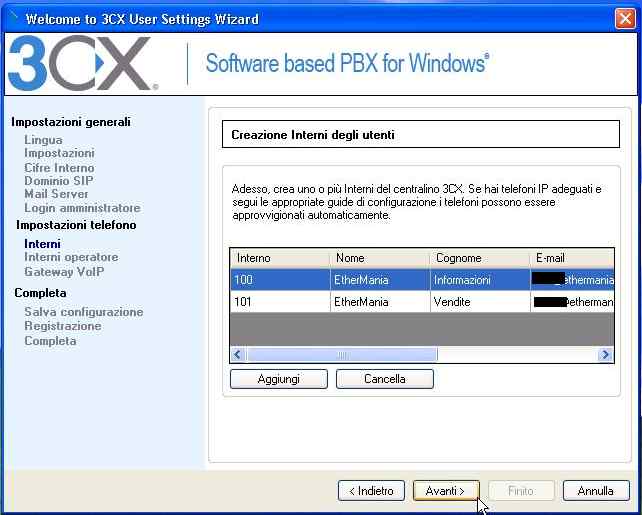Viewport: 642px width, 515px height.
Task: Open the Gateway VoIP step
Action: pos(64,271)
